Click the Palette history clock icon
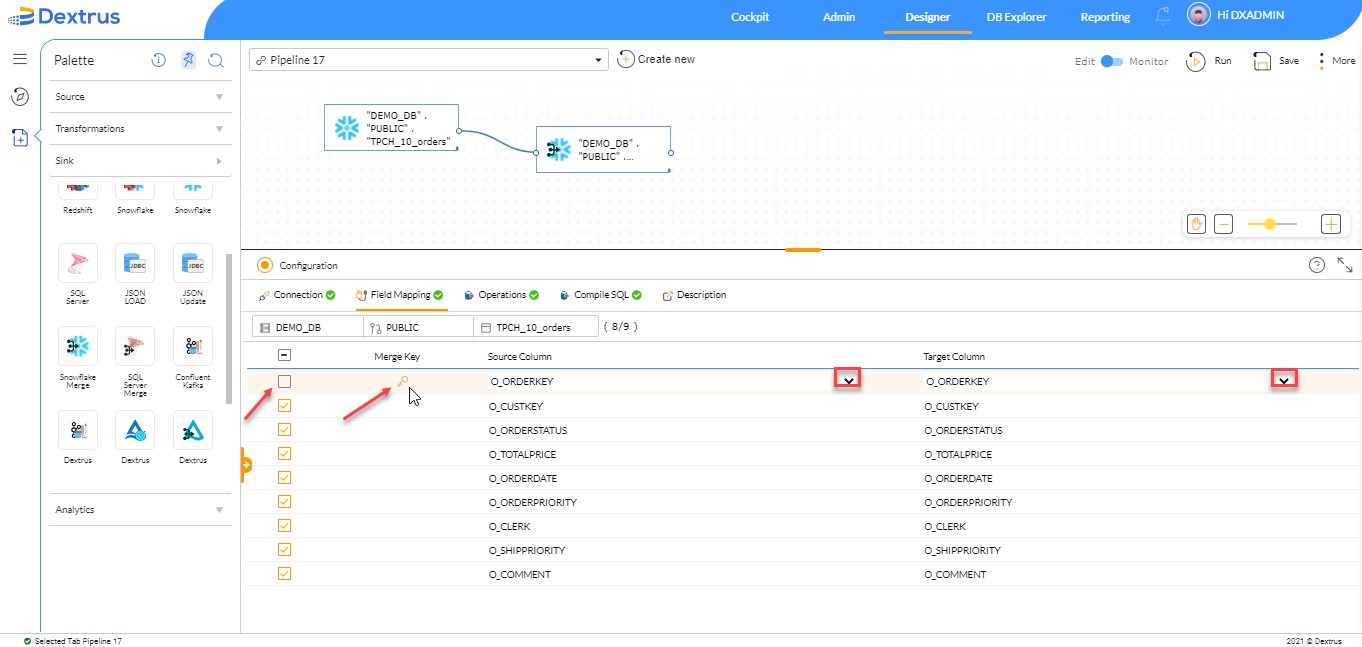 pos(158,60)
